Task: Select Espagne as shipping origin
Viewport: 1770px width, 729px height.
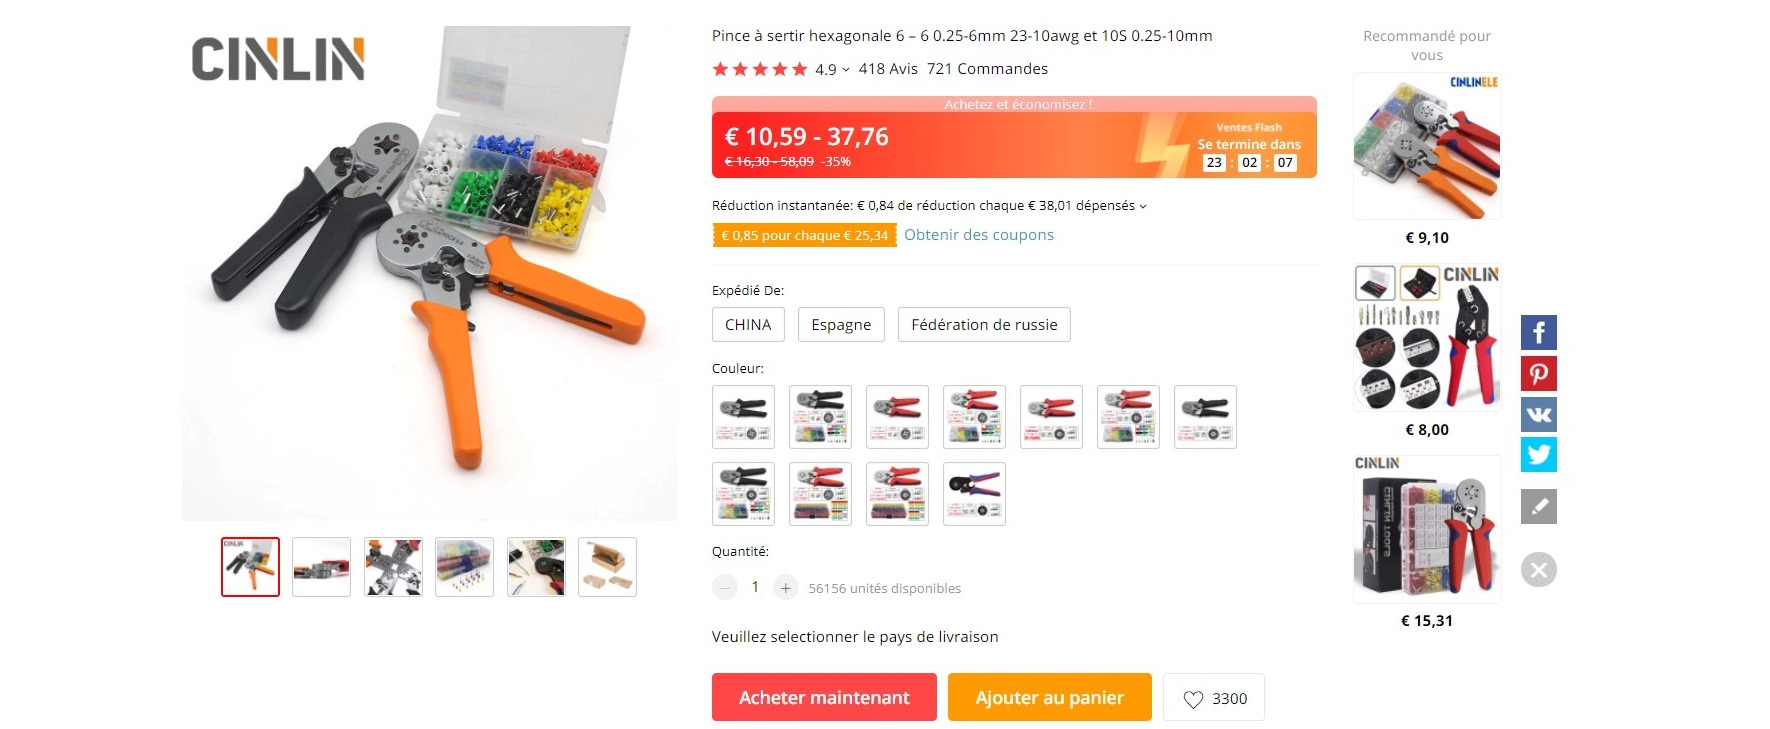Action: pyautogui.click(x=841, y=325)
